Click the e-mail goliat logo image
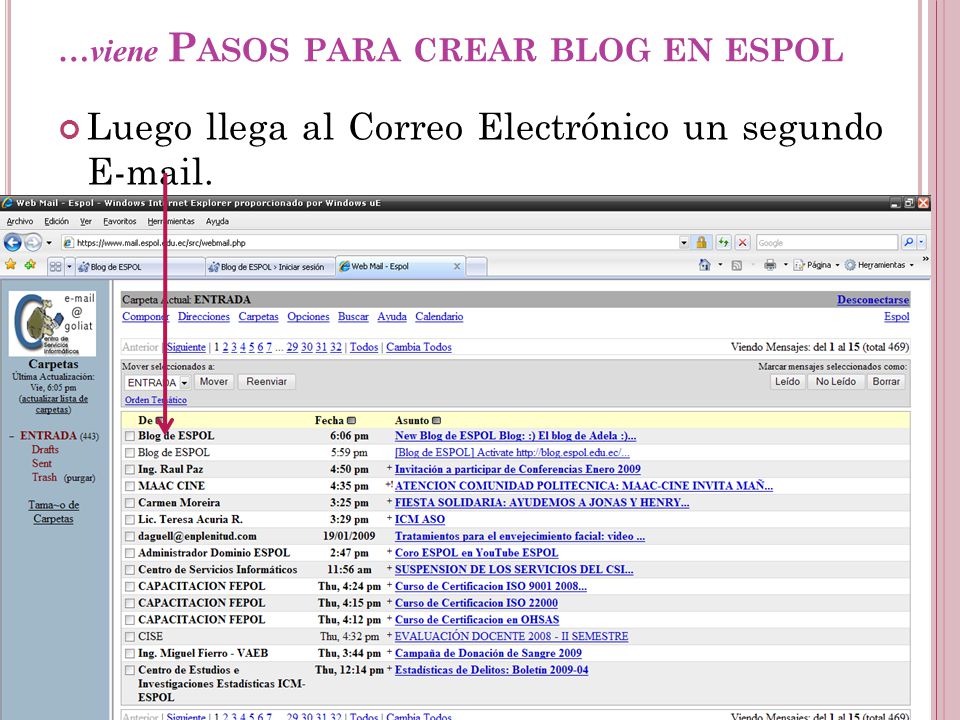The height and width of the screenshot is (720, 960). [53, 323]
